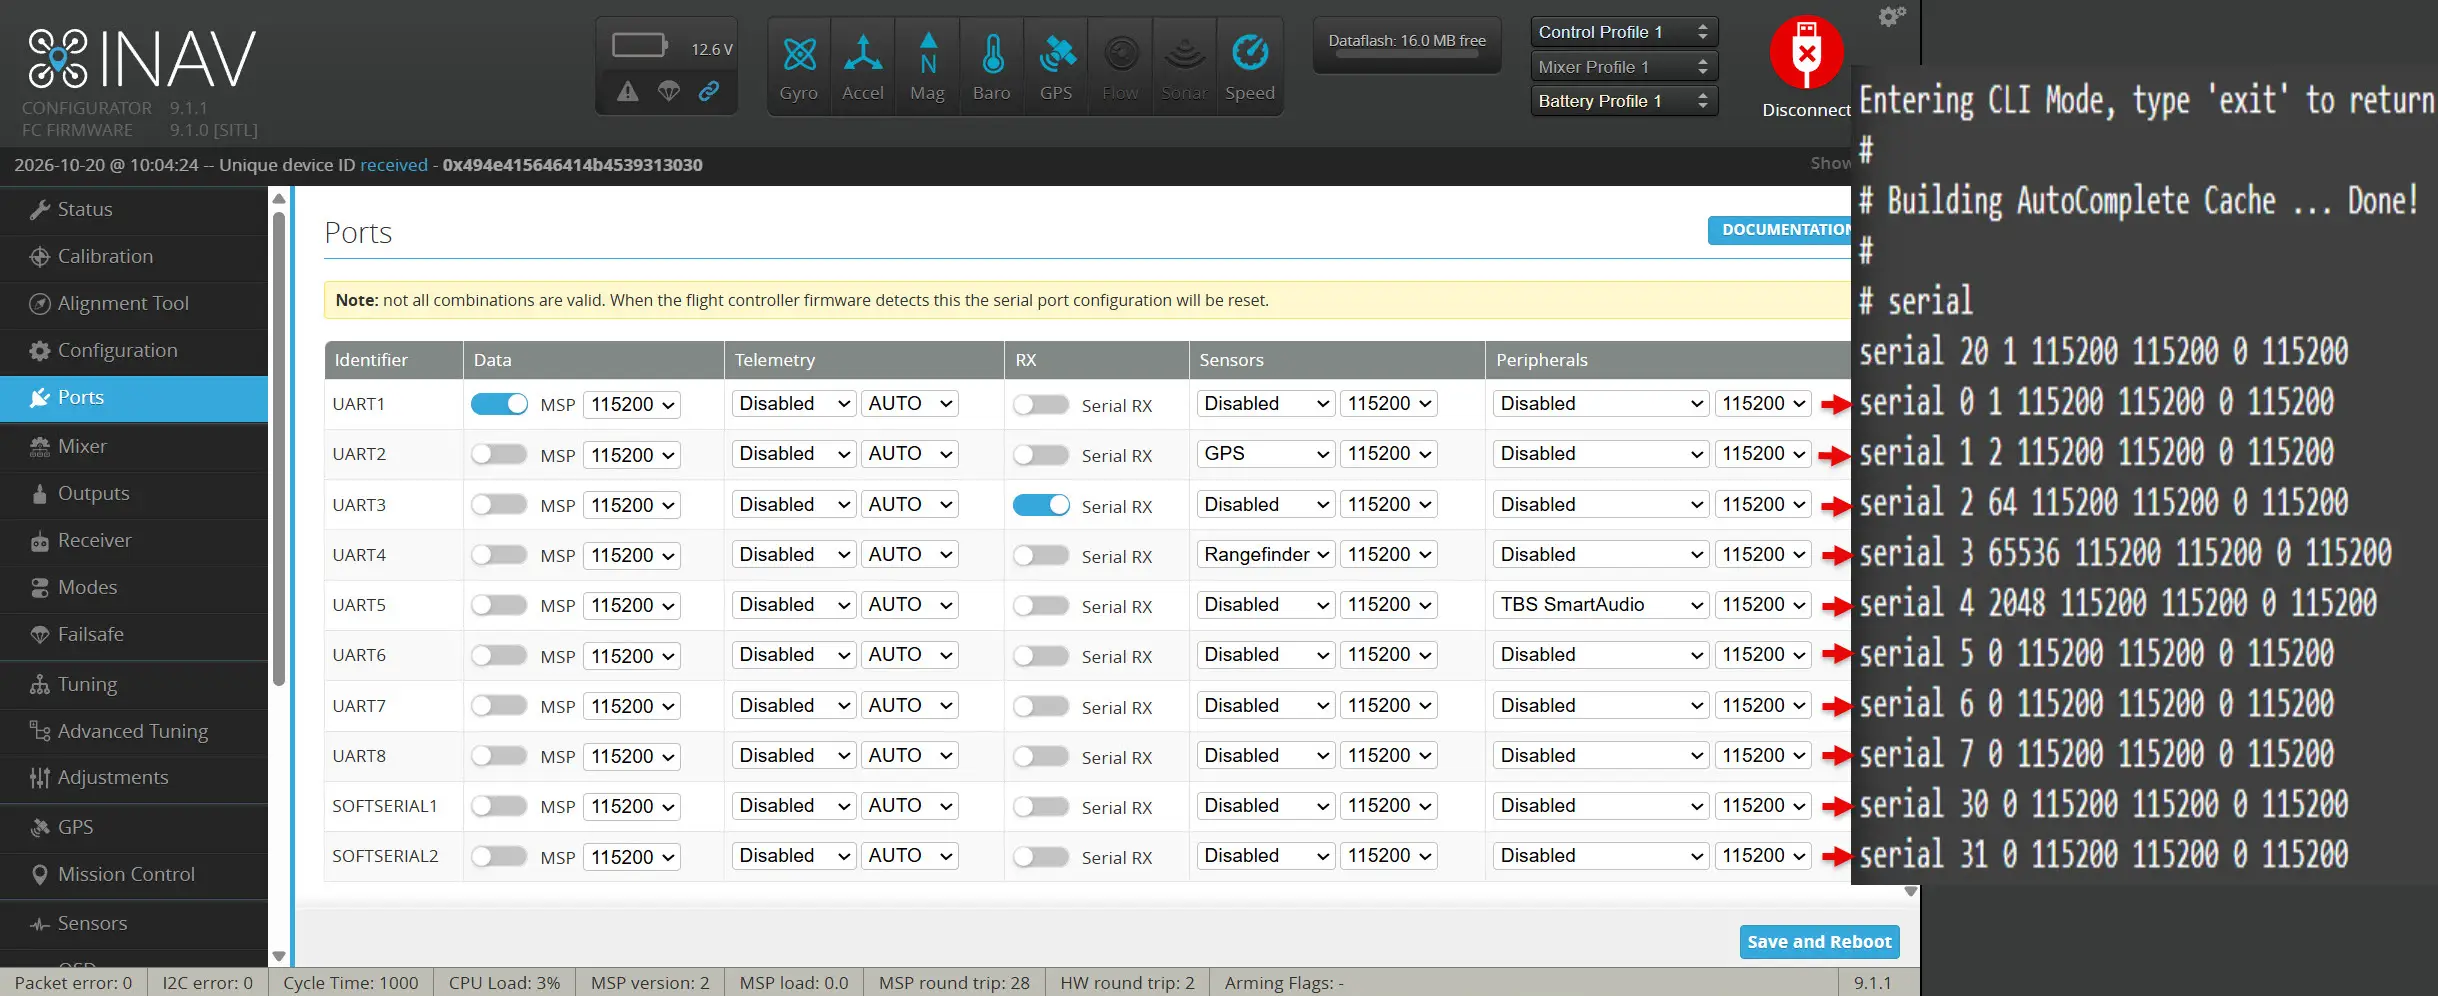Image resolution: width=2438 pixels, height=996 pixels.
Task: Disable the UART1 MSP toggle
Action: [499, 404]
